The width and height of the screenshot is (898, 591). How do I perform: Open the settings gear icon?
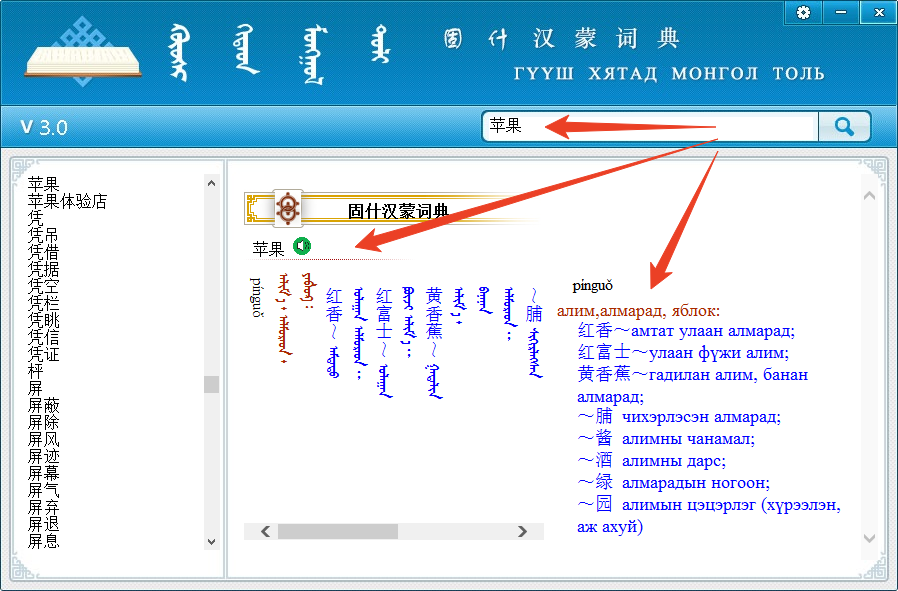[x=803, y=12]
